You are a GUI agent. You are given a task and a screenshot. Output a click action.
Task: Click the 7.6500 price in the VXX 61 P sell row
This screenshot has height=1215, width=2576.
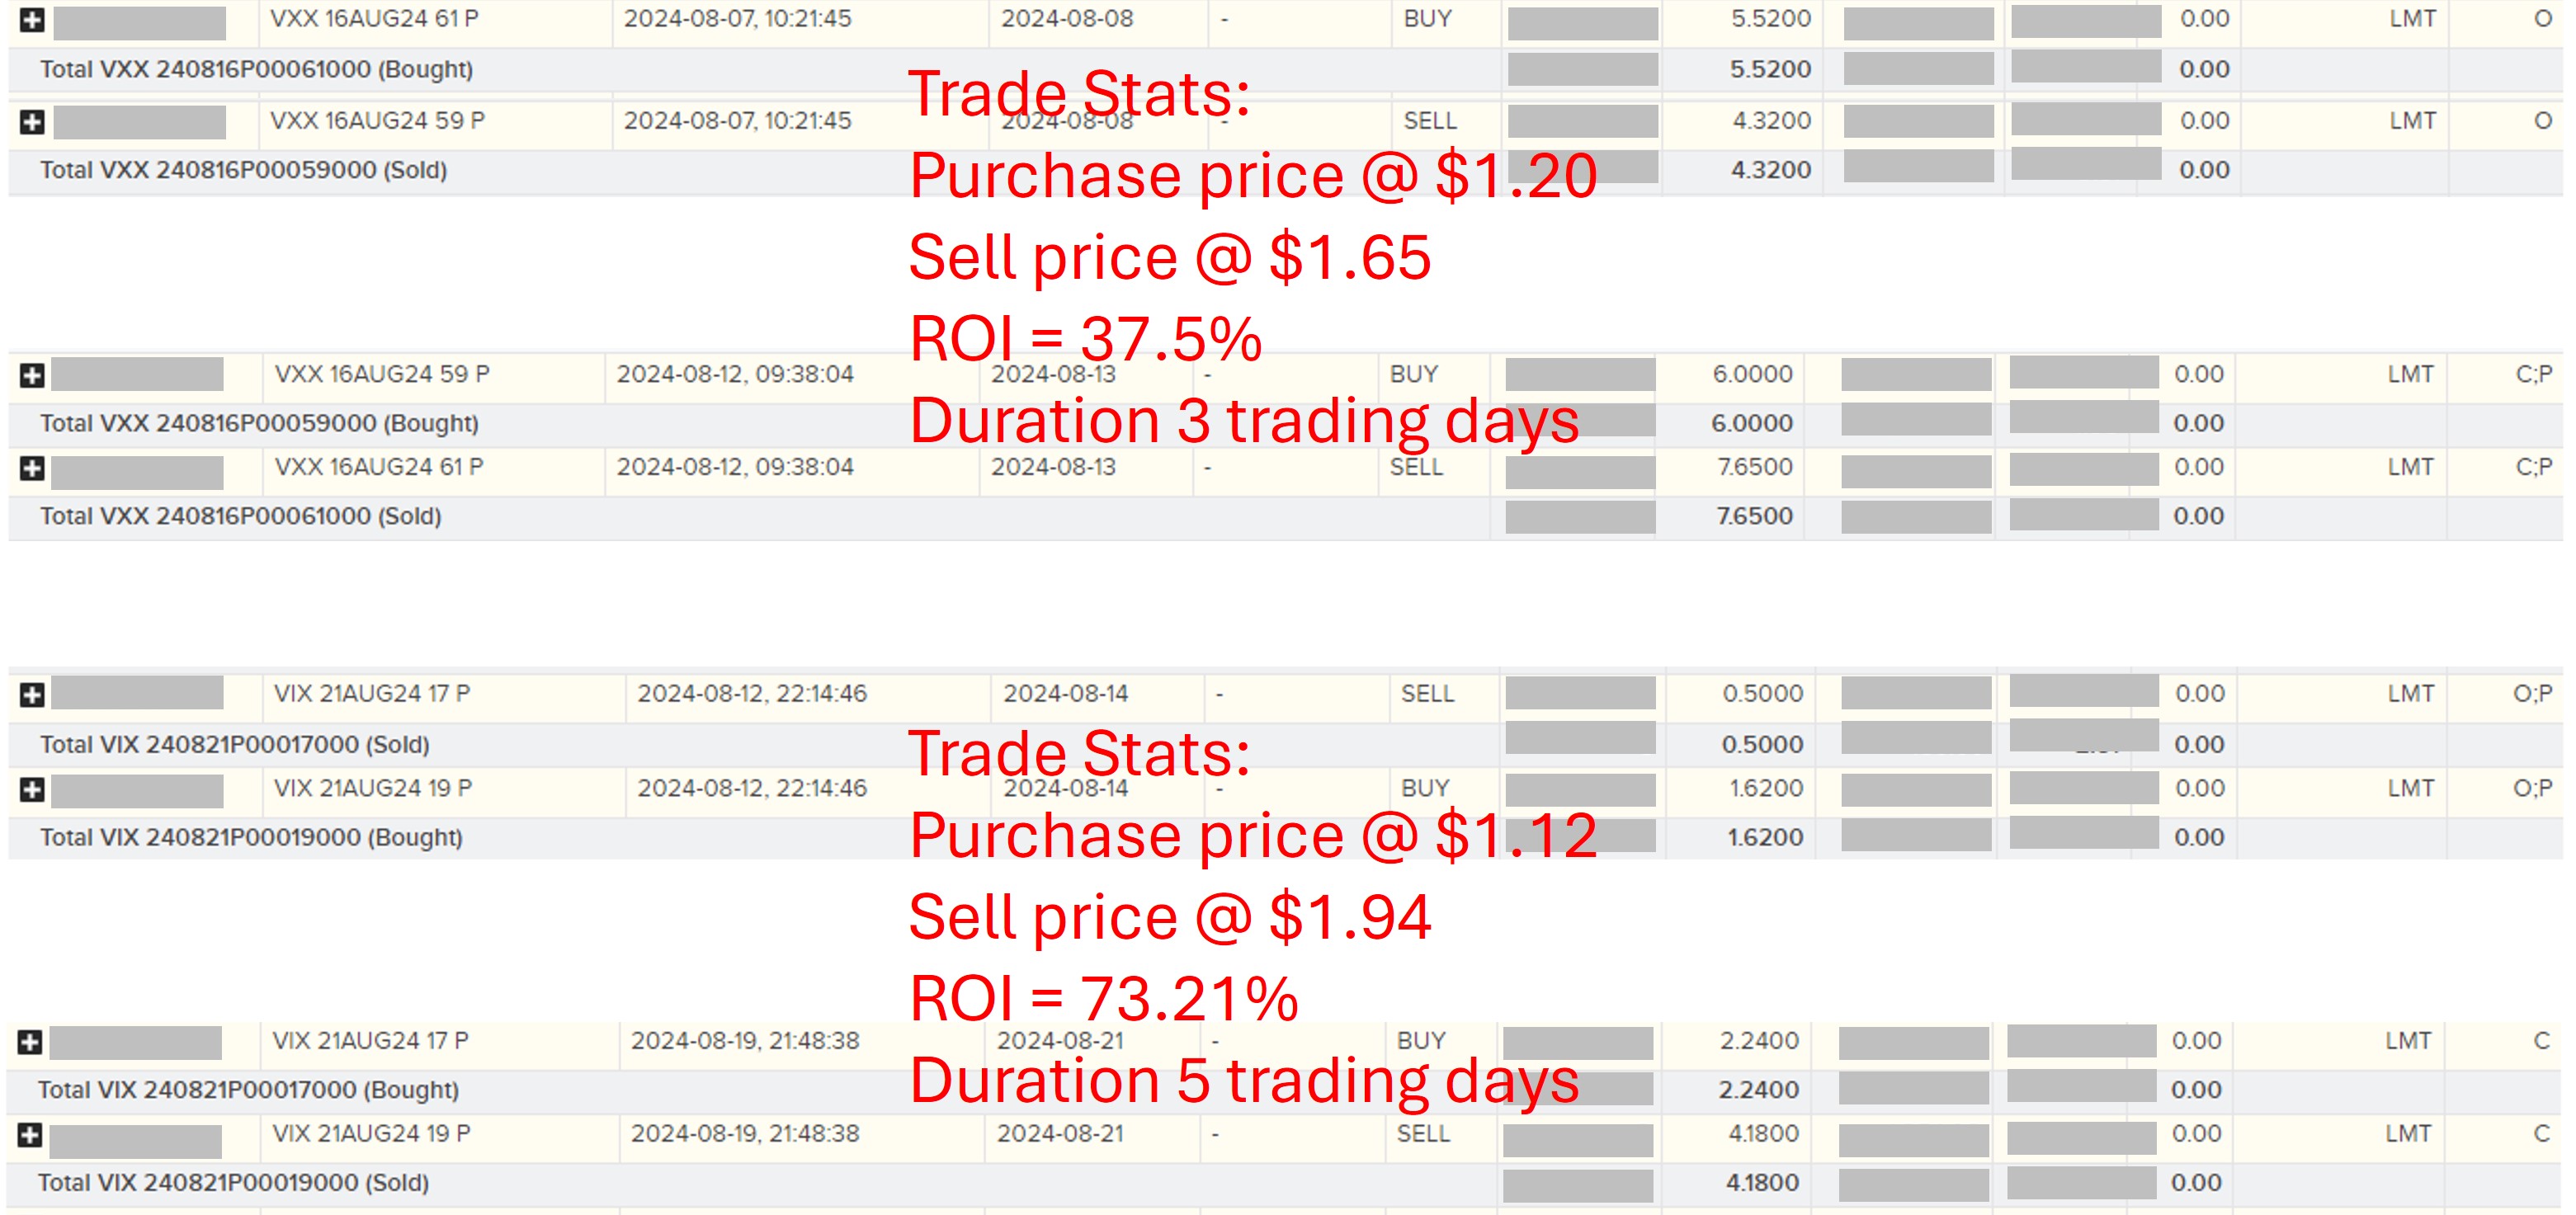pos(1754,467)
